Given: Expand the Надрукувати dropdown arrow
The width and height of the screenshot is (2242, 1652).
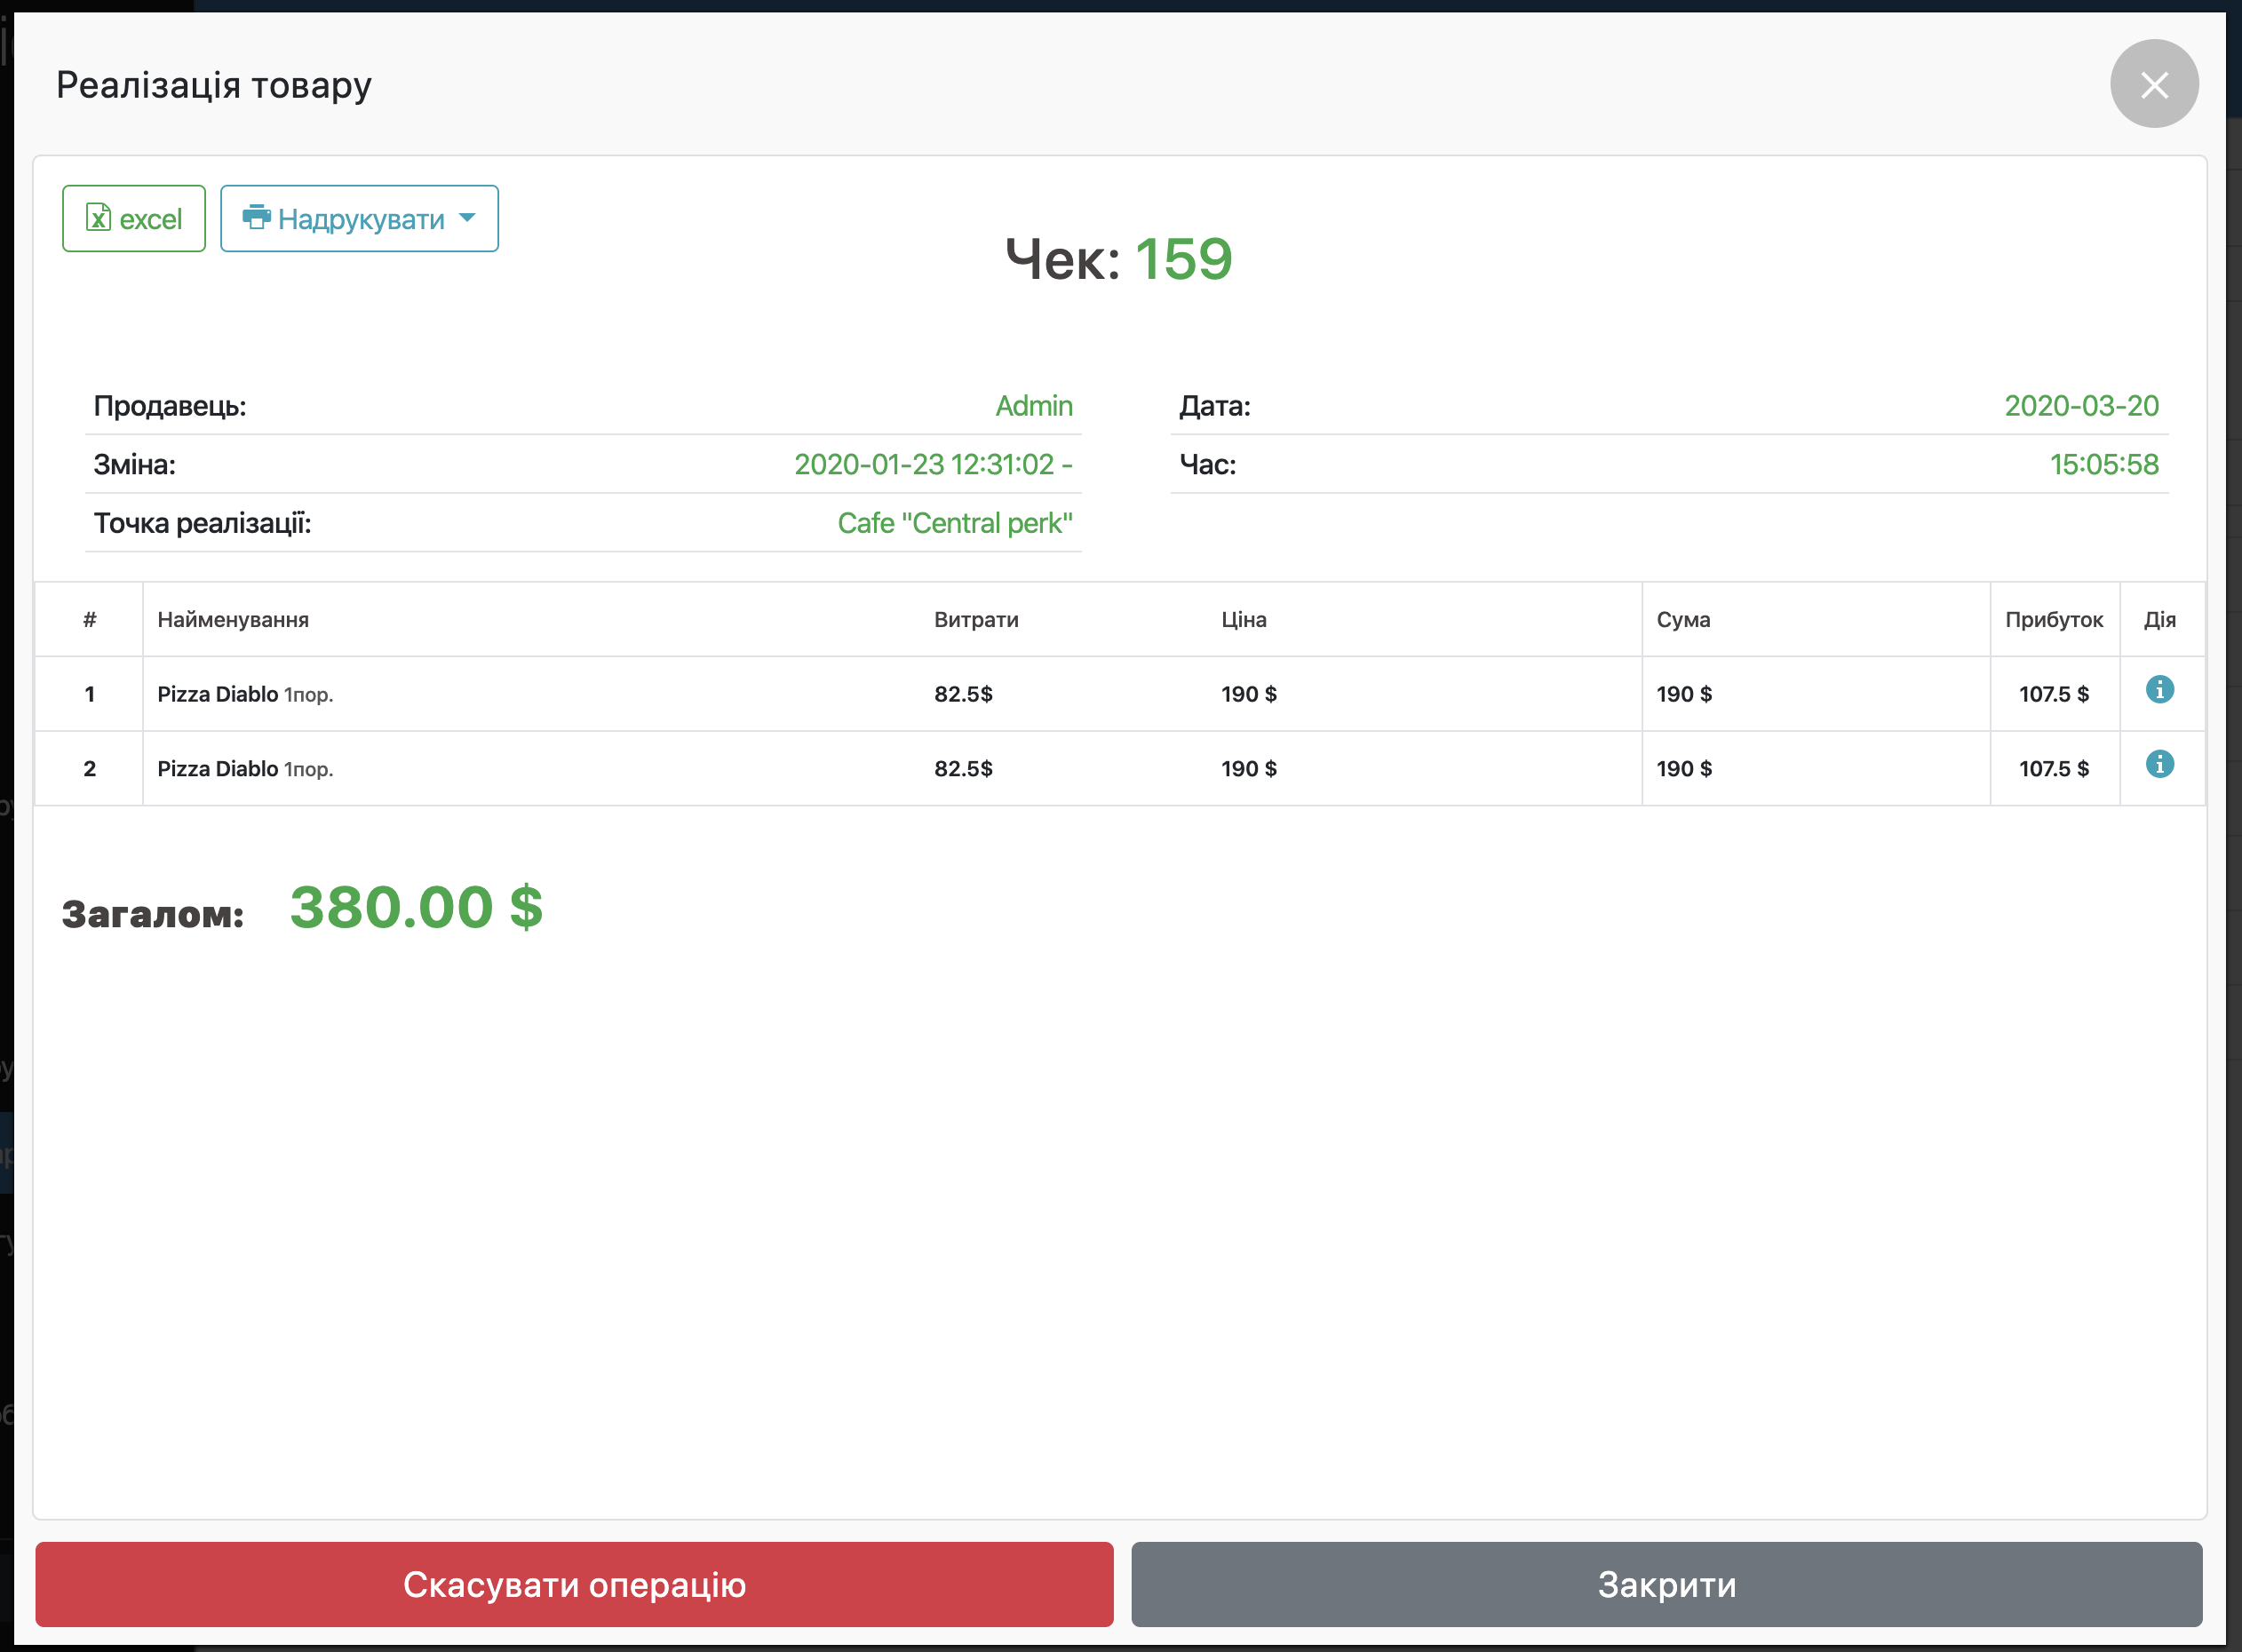Looking at the screenshot, I should (x=467, y=218).
